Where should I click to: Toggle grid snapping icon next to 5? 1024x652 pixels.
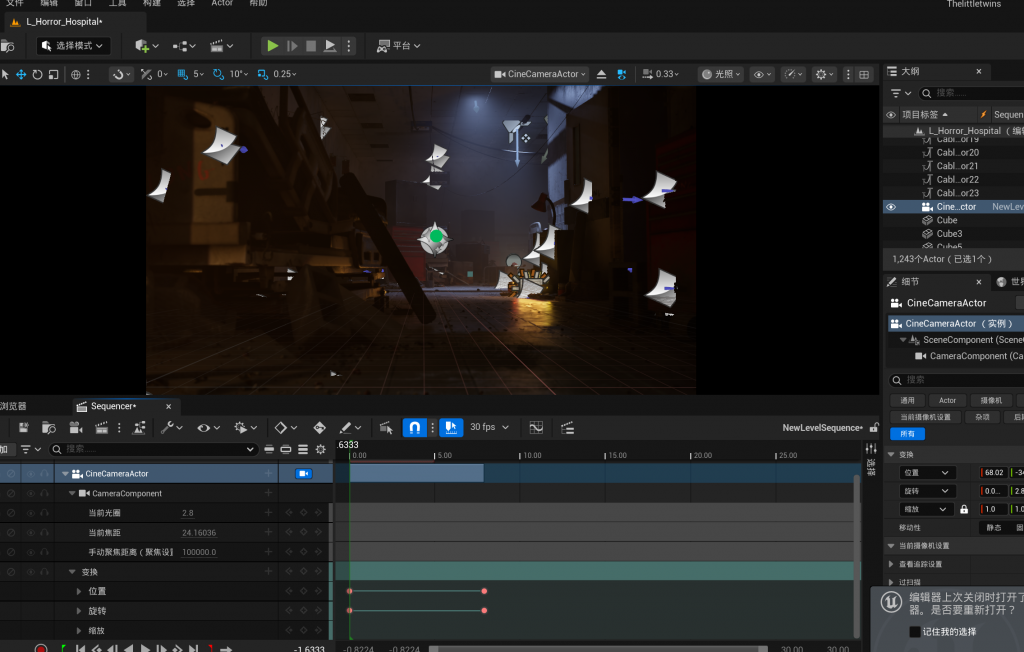(x=183, y=74)
